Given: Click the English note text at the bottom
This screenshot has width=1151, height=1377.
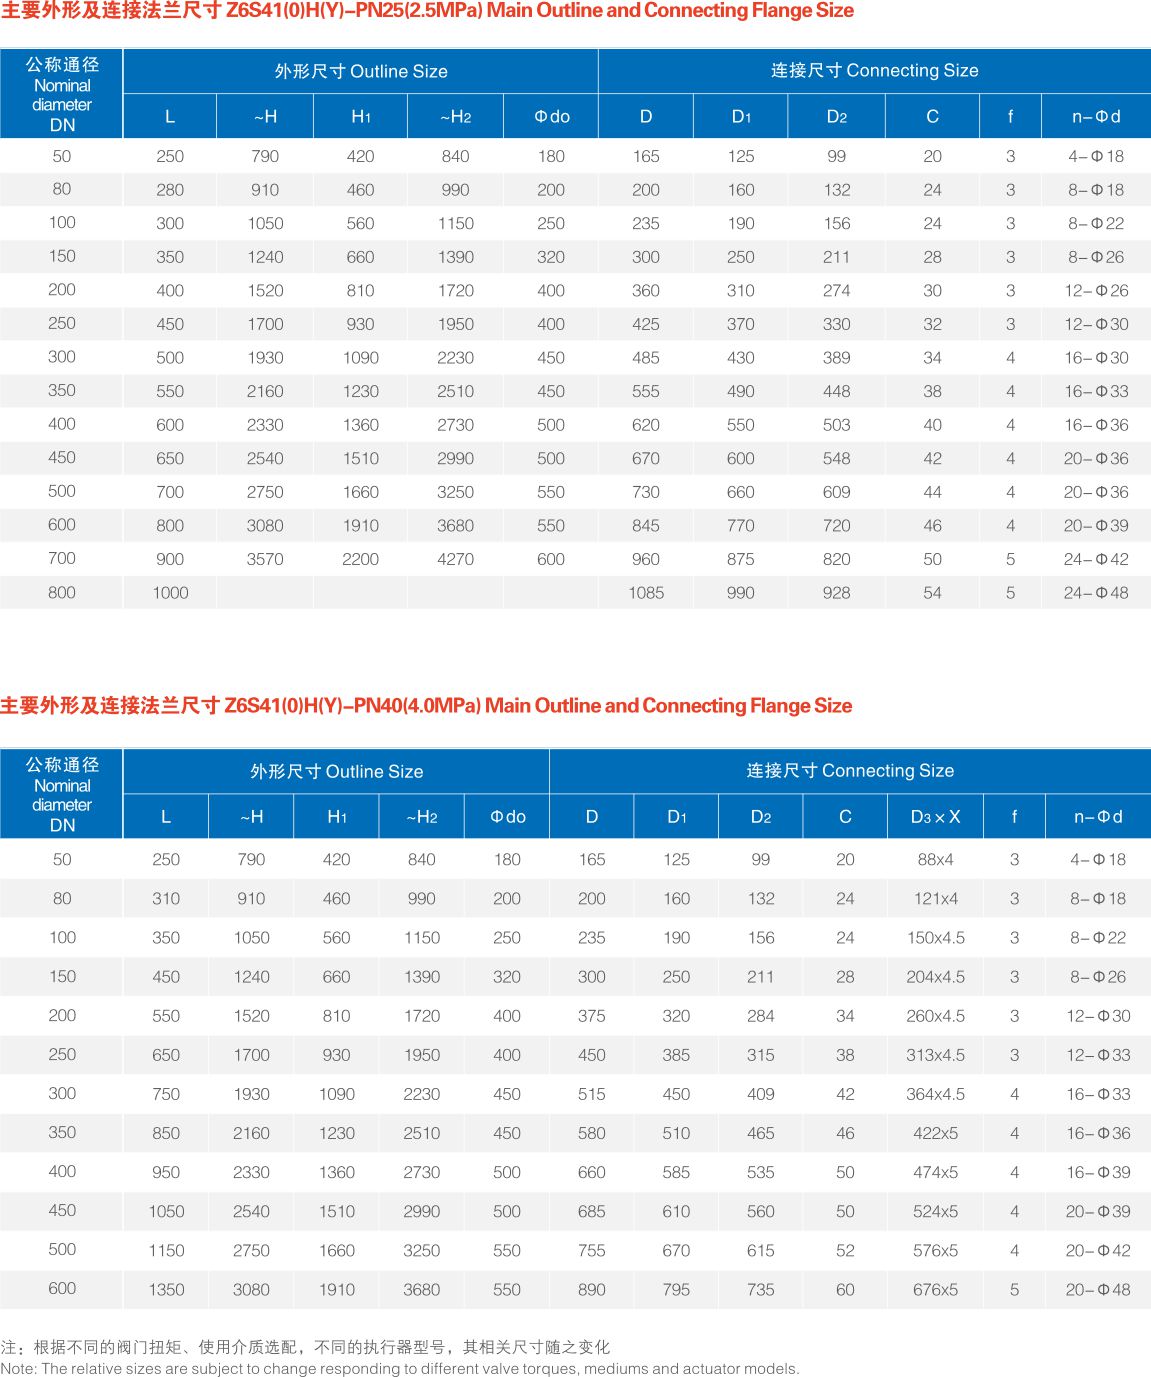Looking at the screenshot, I should point(400,1369).
